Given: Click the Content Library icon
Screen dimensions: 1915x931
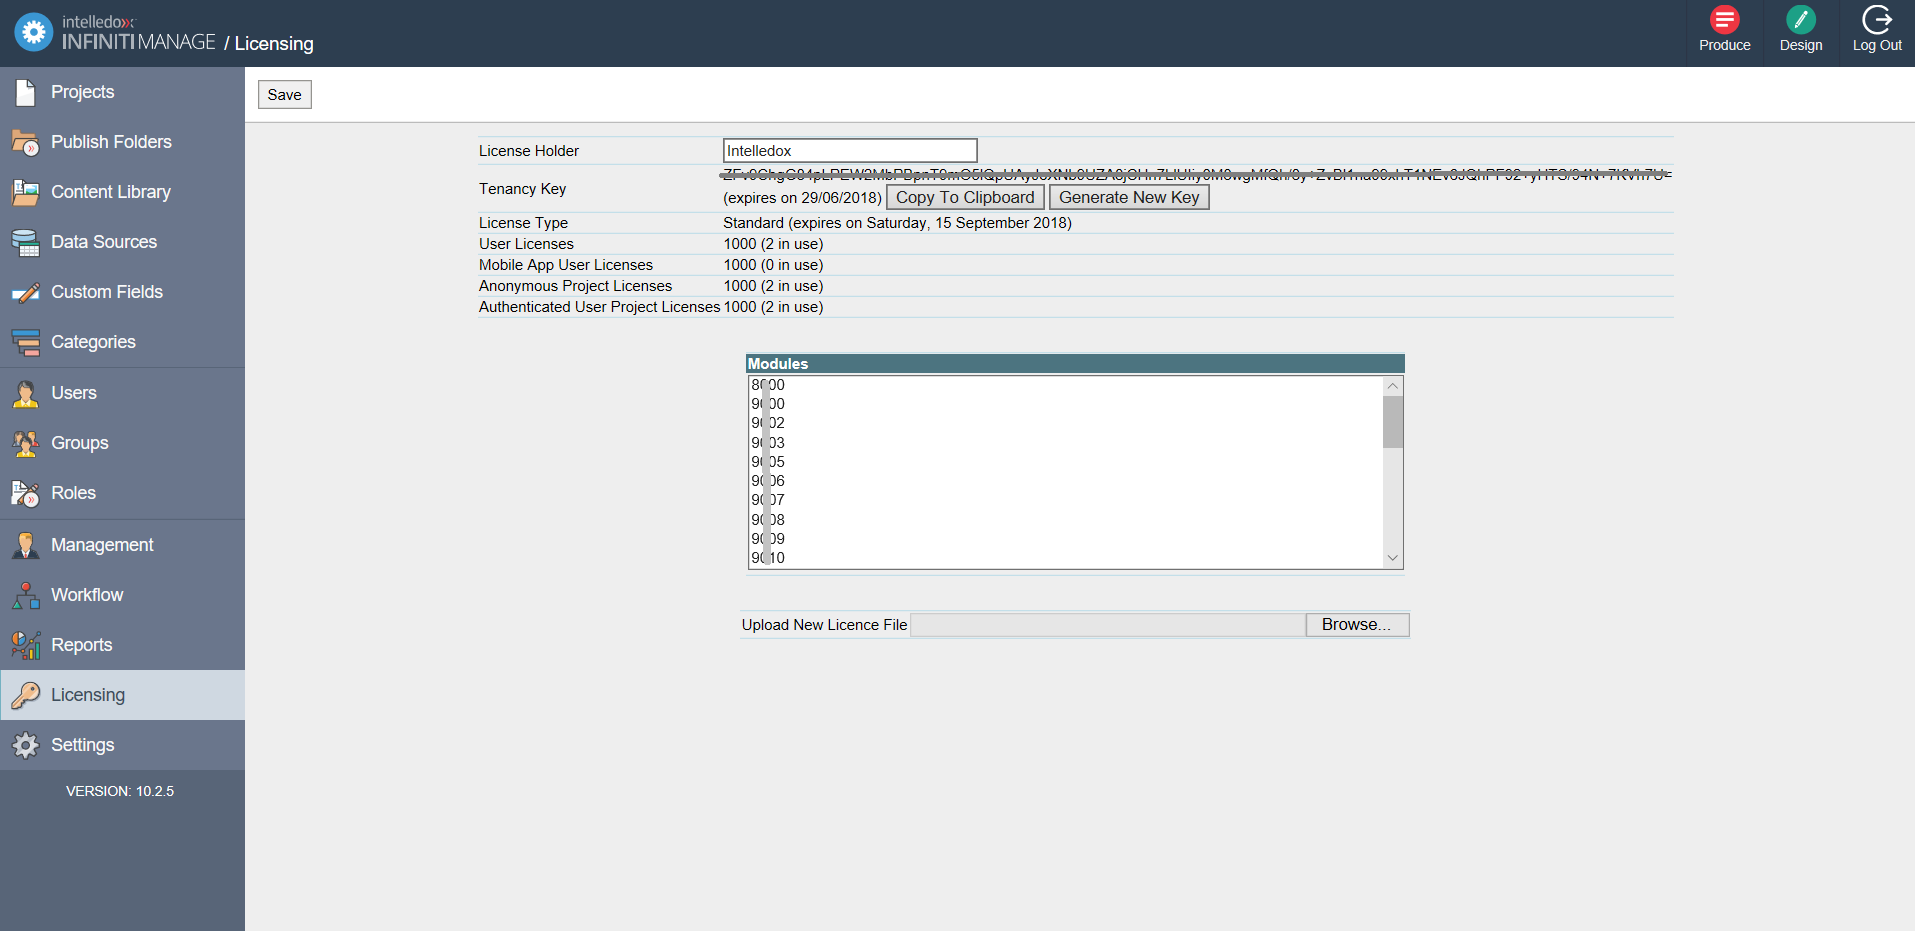Looking at the screenshot, I should pos(25,192).
